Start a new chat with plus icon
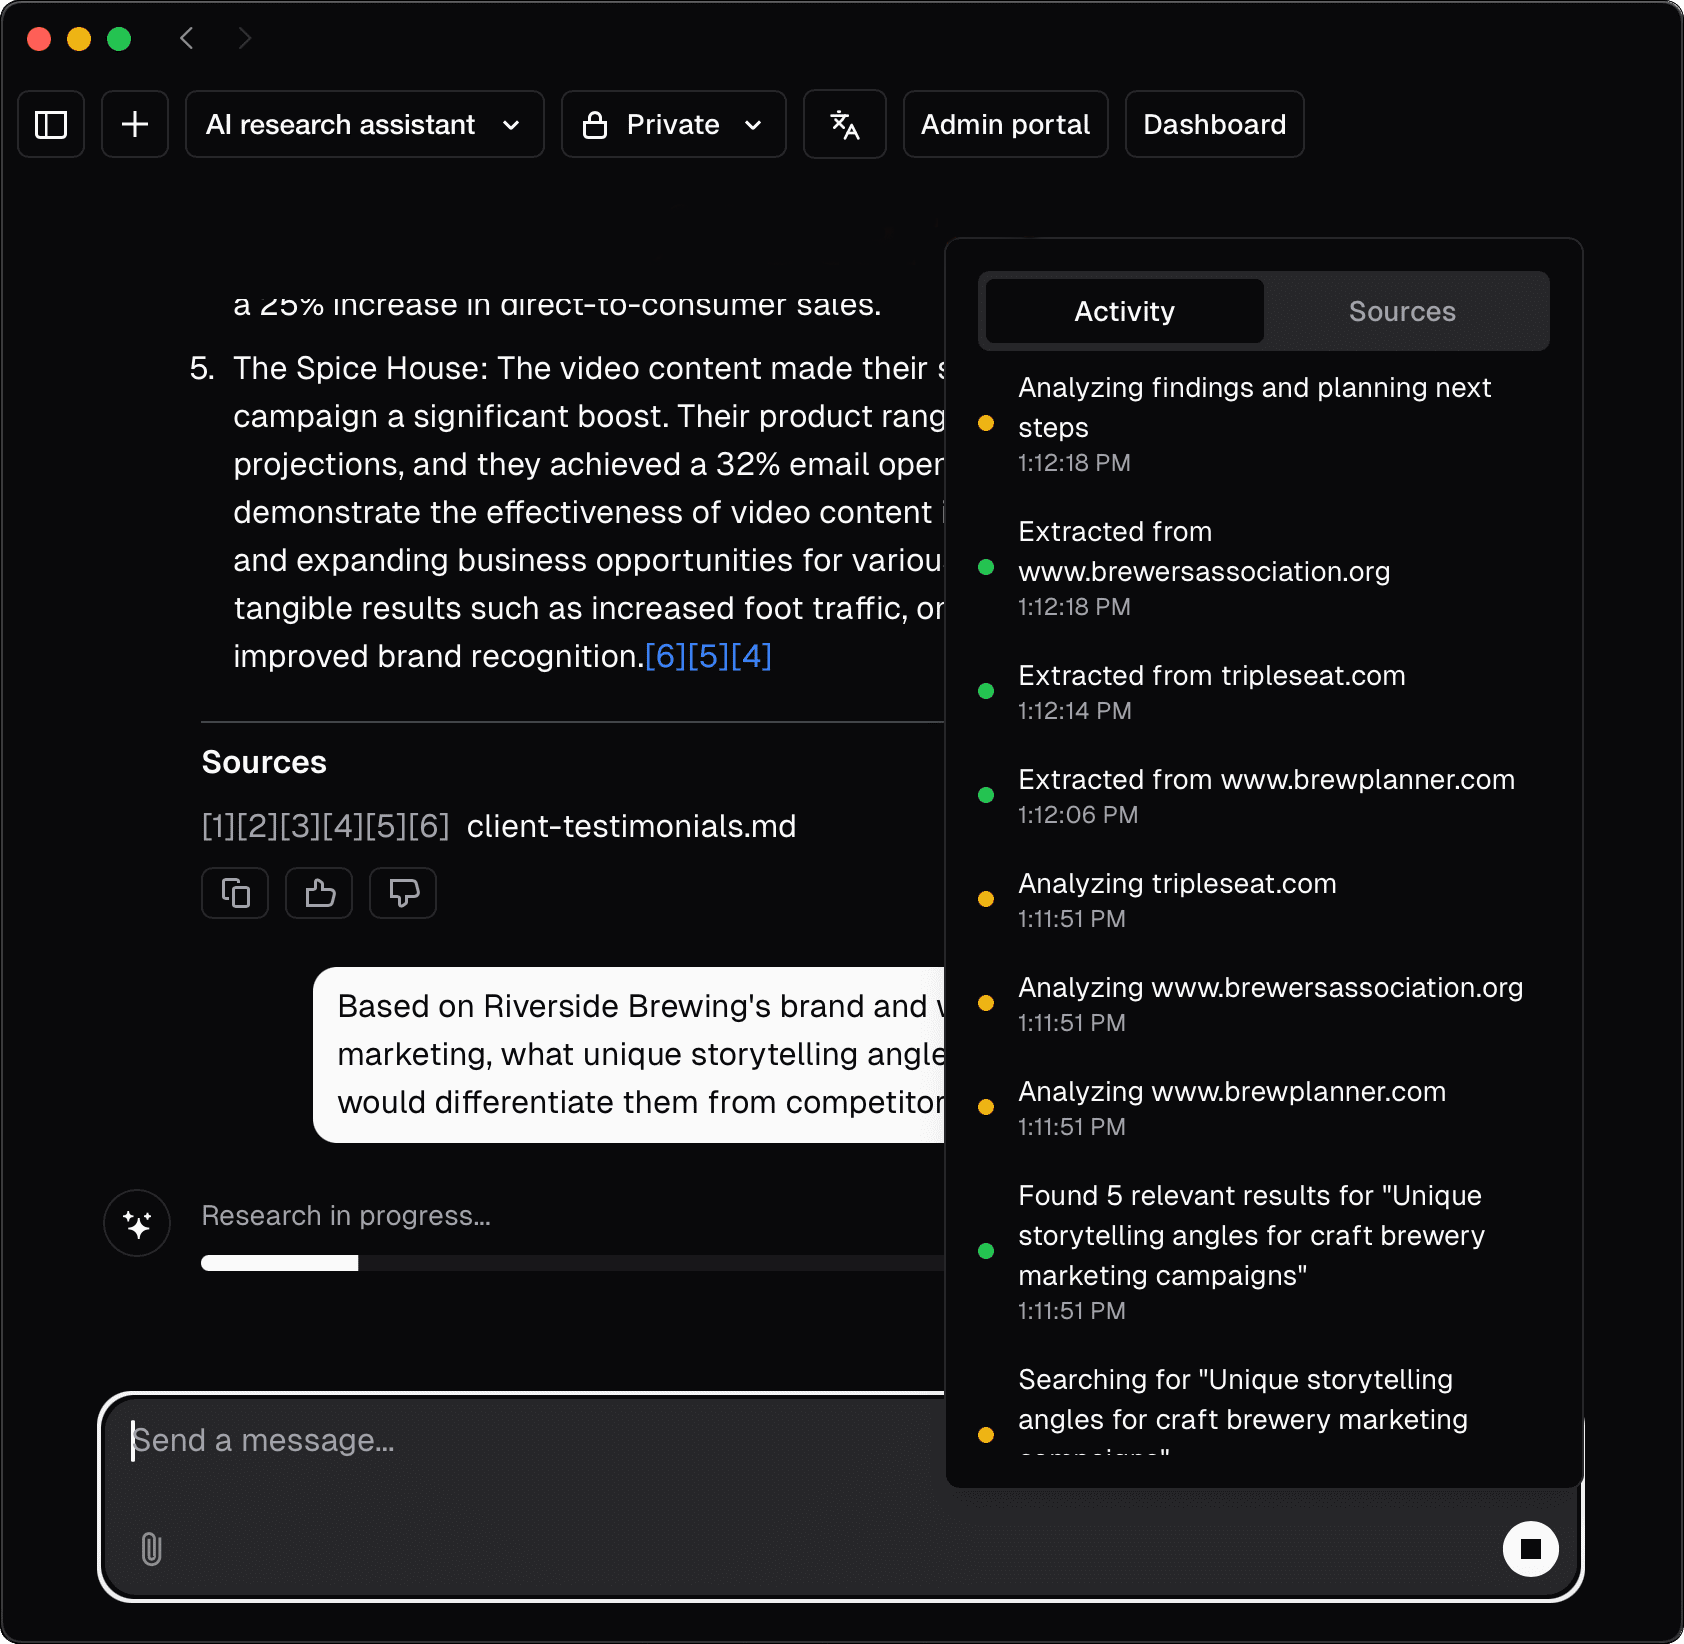The image size is (1684, 1644). pos(135,125)
